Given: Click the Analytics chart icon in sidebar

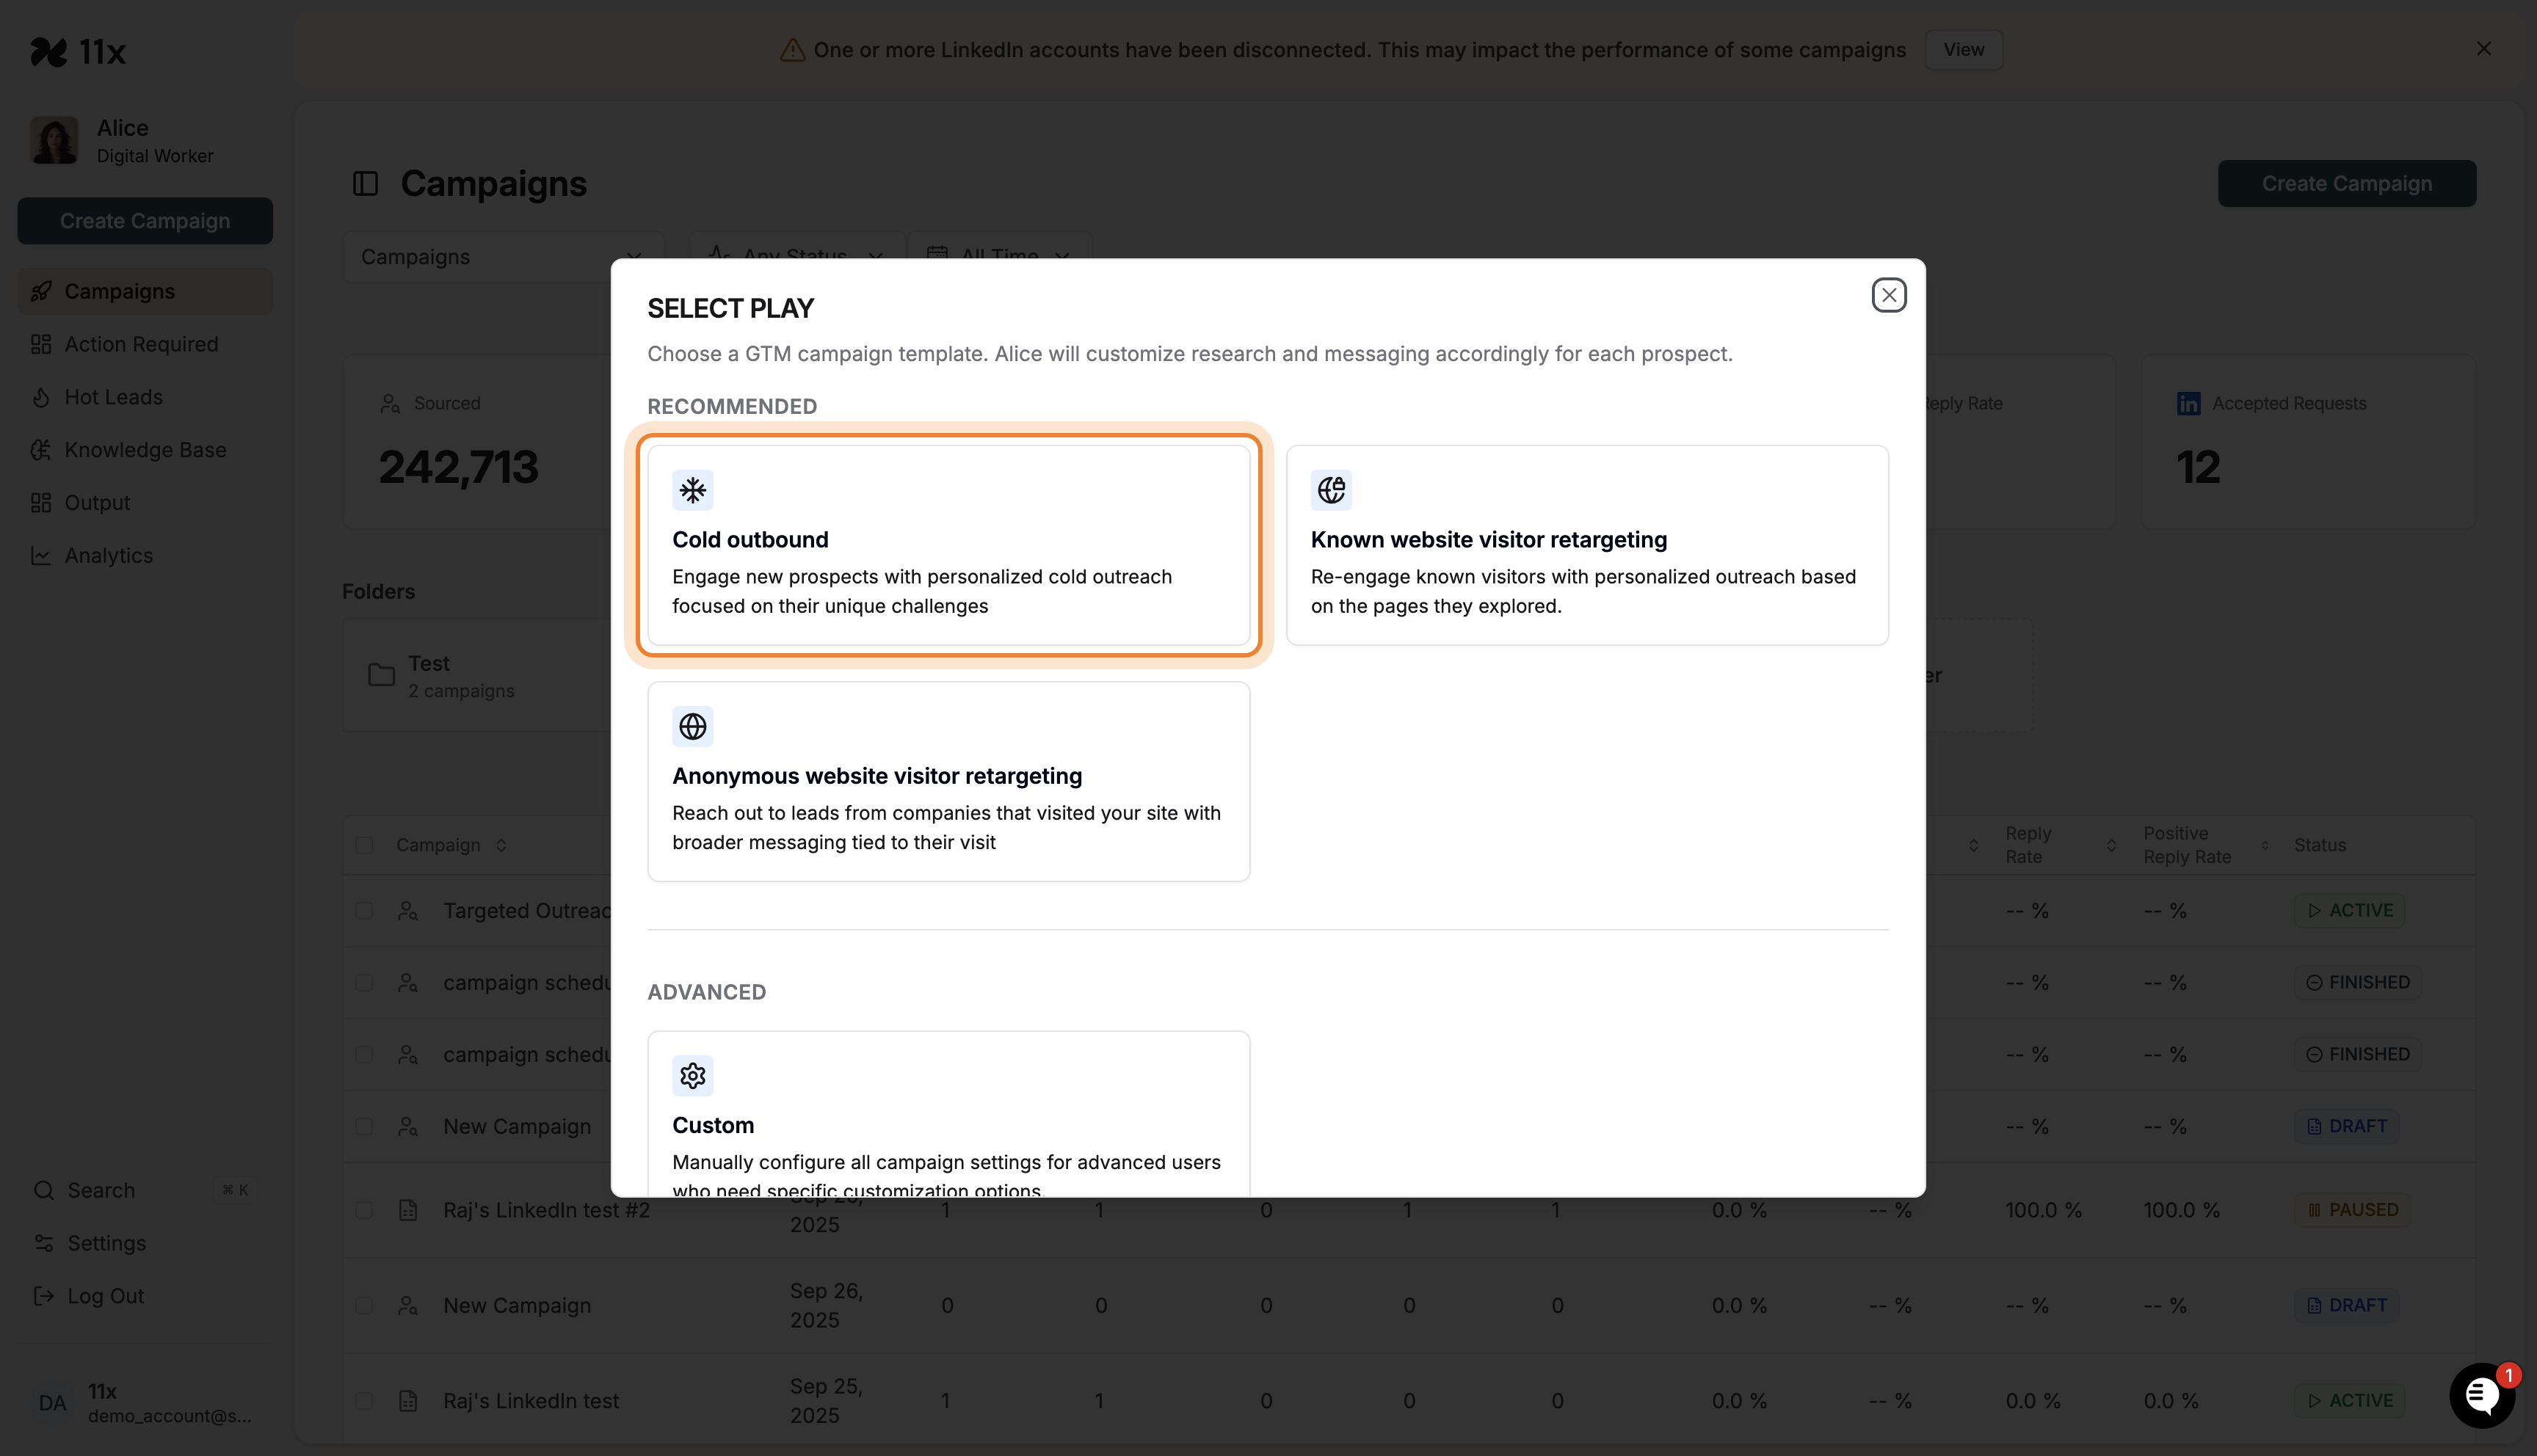Looking at the screenshot, I should pos(42,555).
